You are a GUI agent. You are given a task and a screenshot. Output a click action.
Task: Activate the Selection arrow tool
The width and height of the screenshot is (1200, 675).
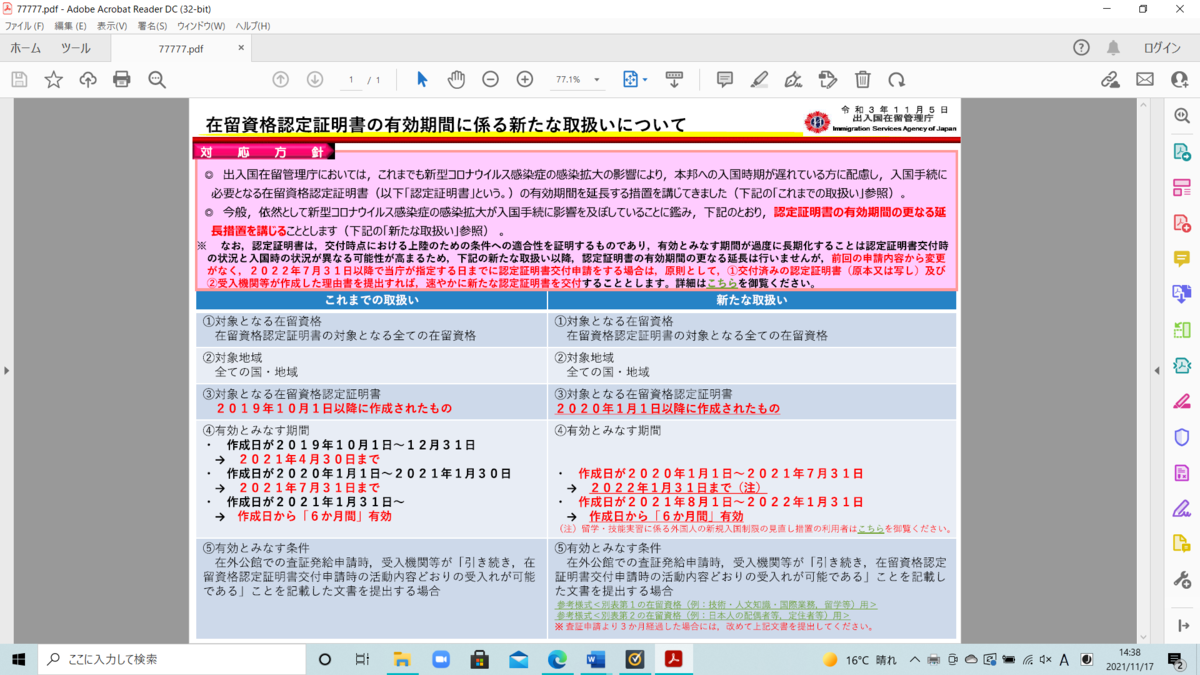pos(422,79)
